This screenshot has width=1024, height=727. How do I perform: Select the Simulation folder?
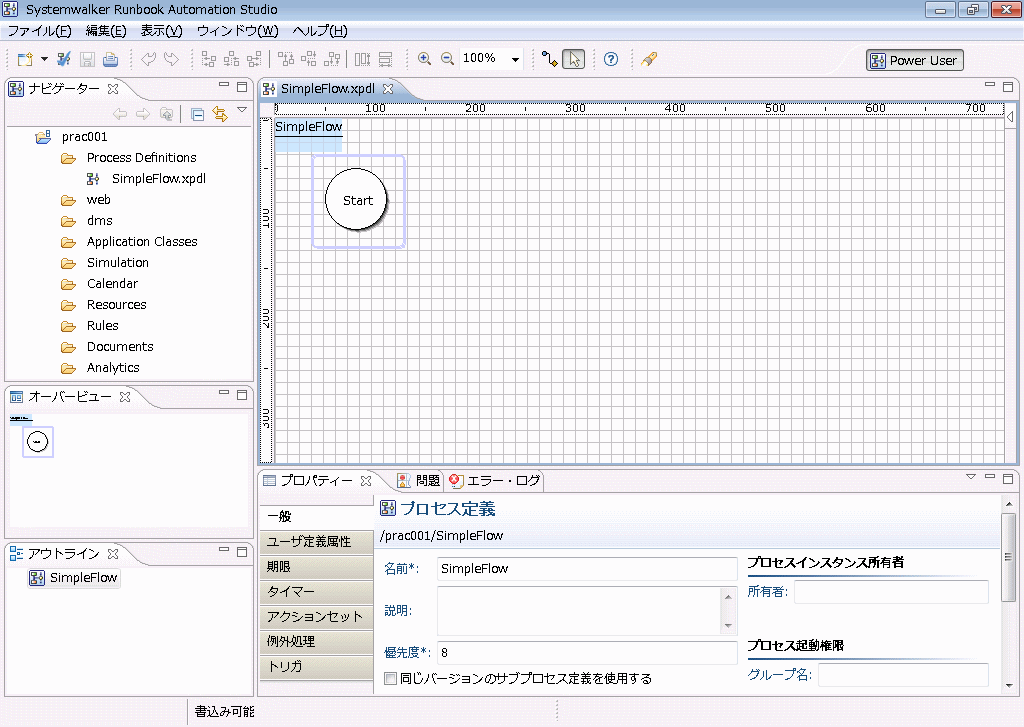118,262
